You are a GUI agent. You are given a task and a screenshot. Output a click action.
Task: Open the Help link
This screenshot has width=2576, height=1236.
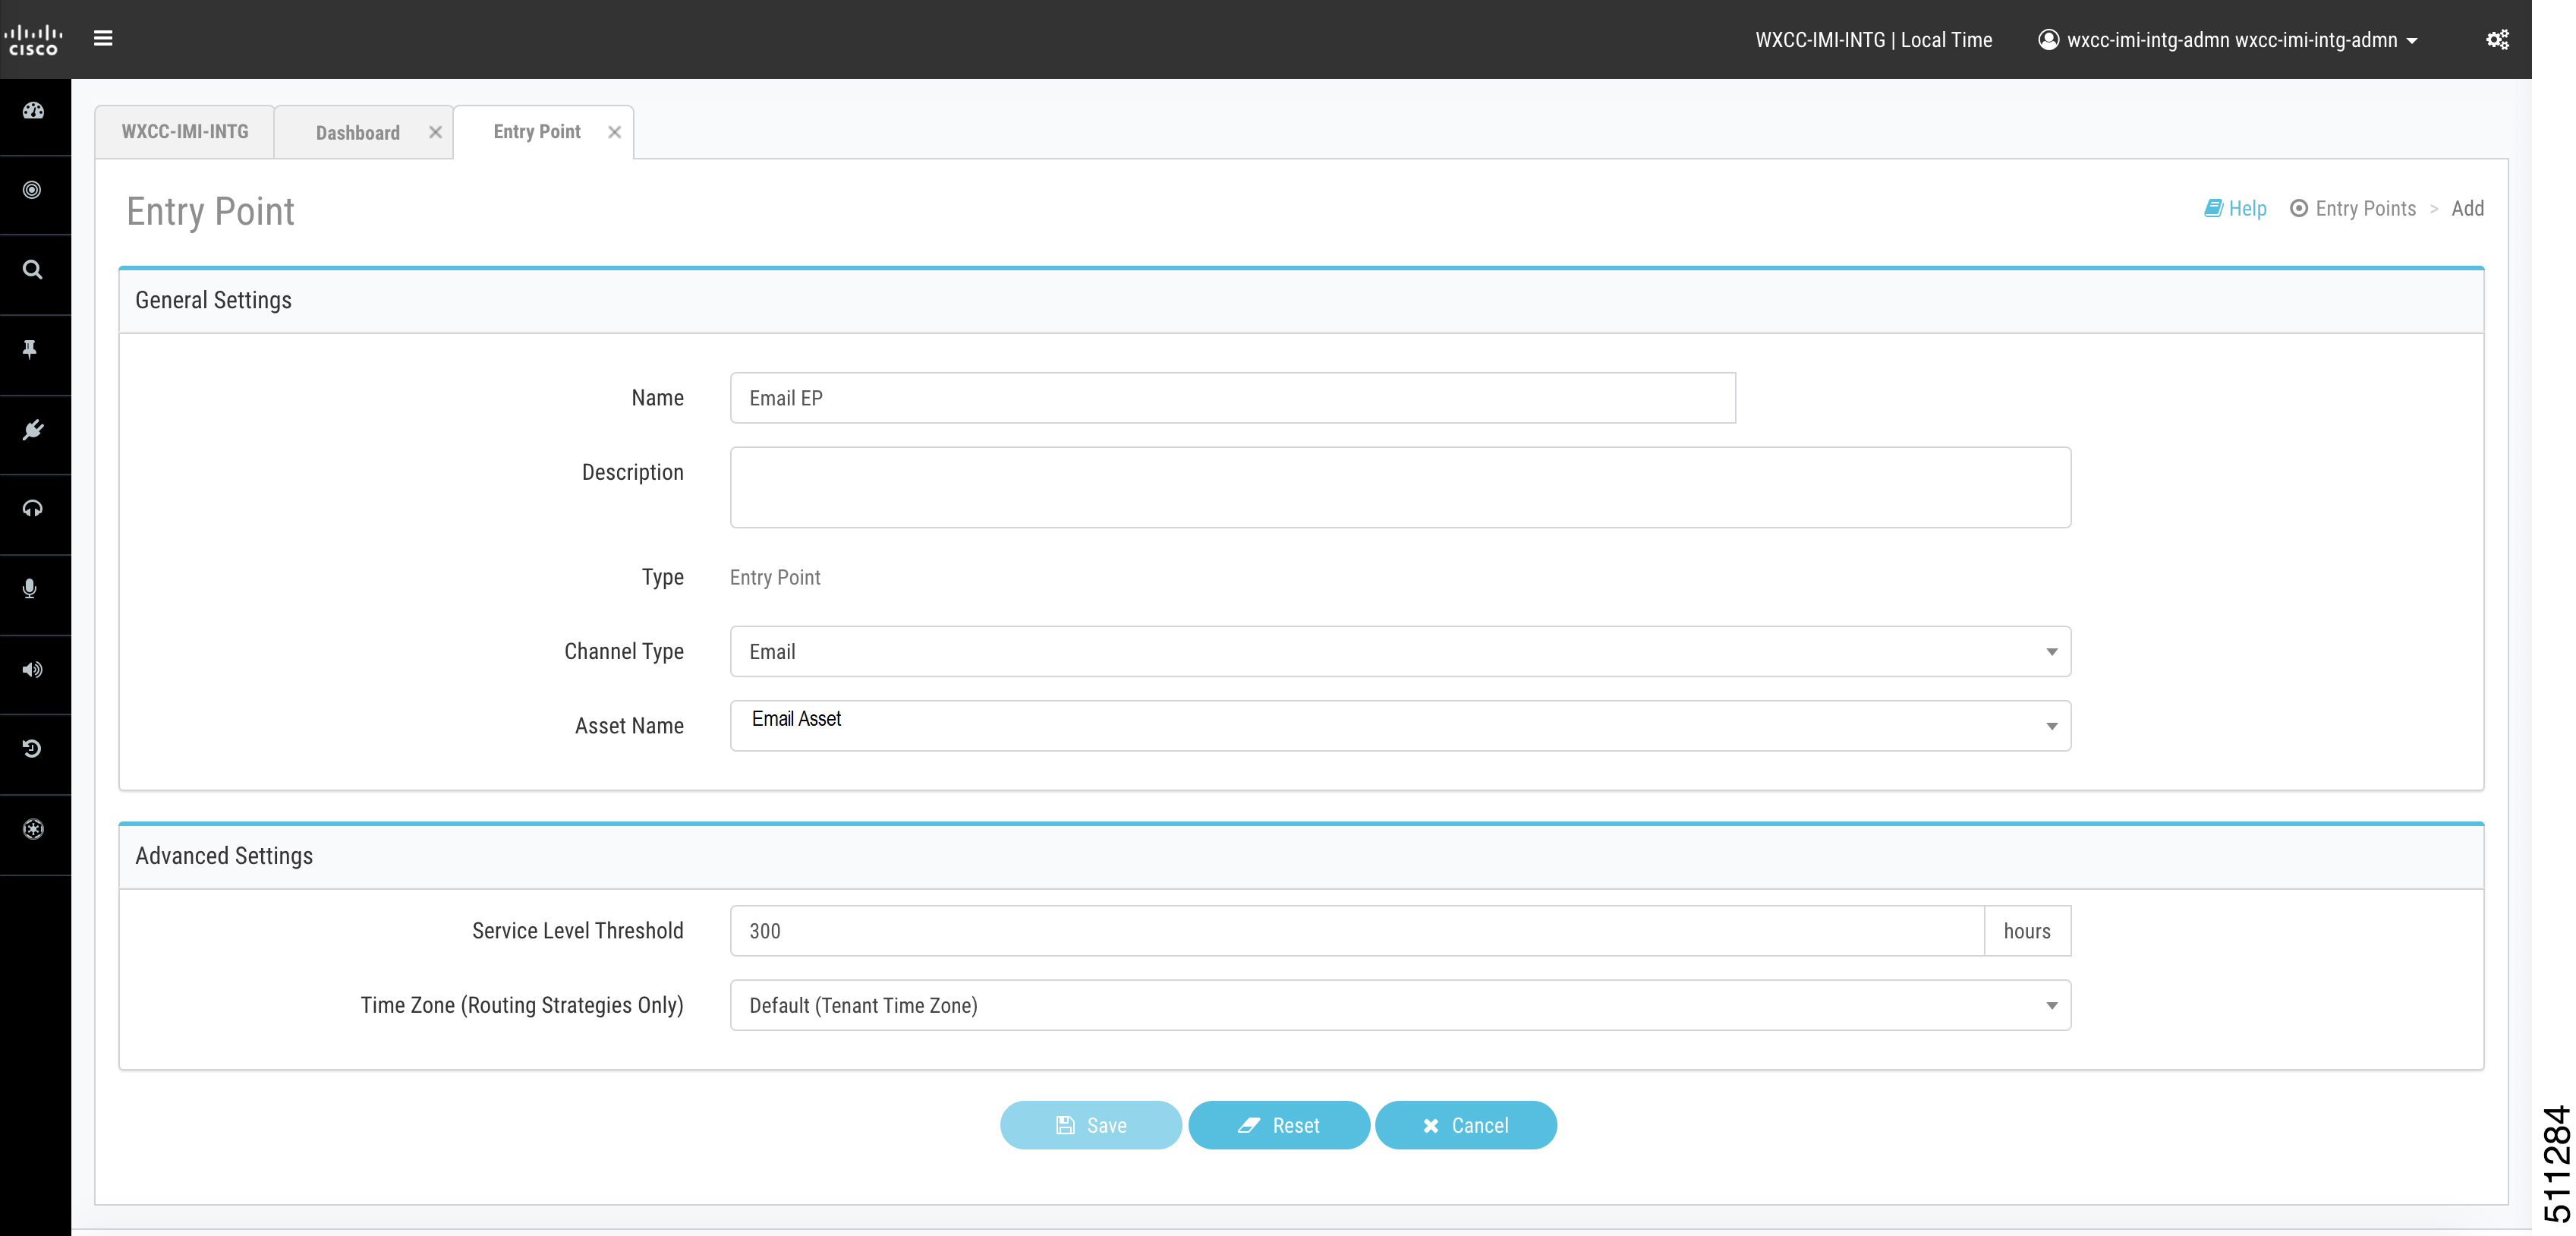coord(2235,208)
